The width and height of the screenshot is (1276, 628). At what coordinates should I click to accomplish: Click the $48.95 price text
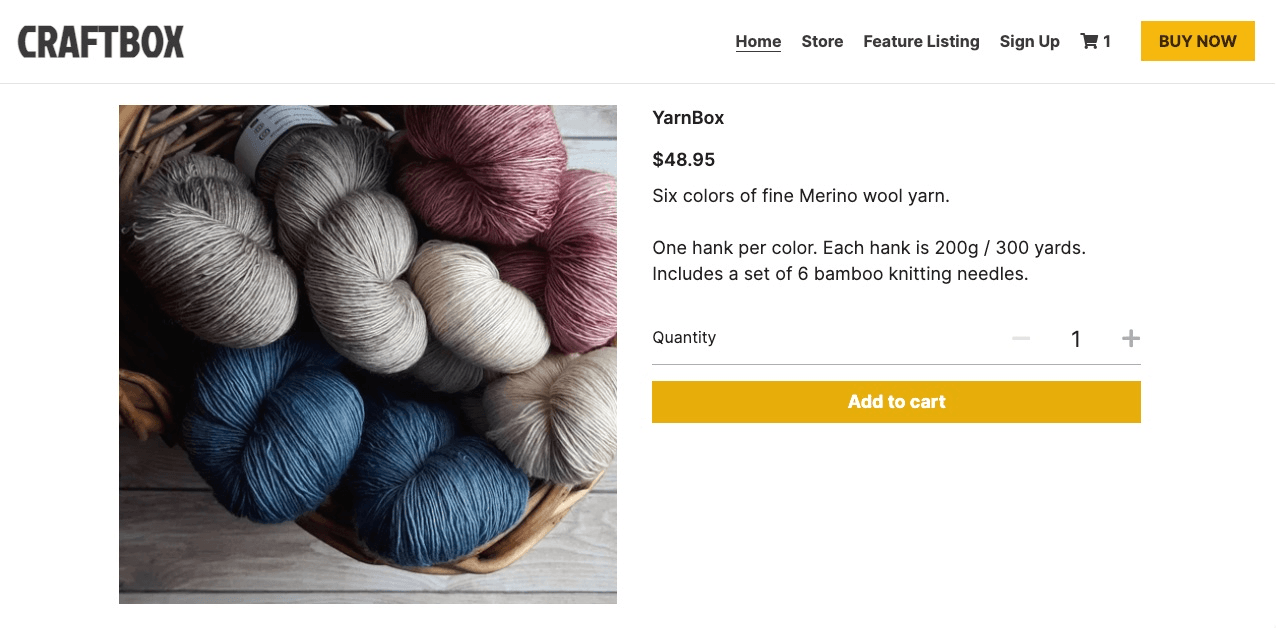point(683,159)
